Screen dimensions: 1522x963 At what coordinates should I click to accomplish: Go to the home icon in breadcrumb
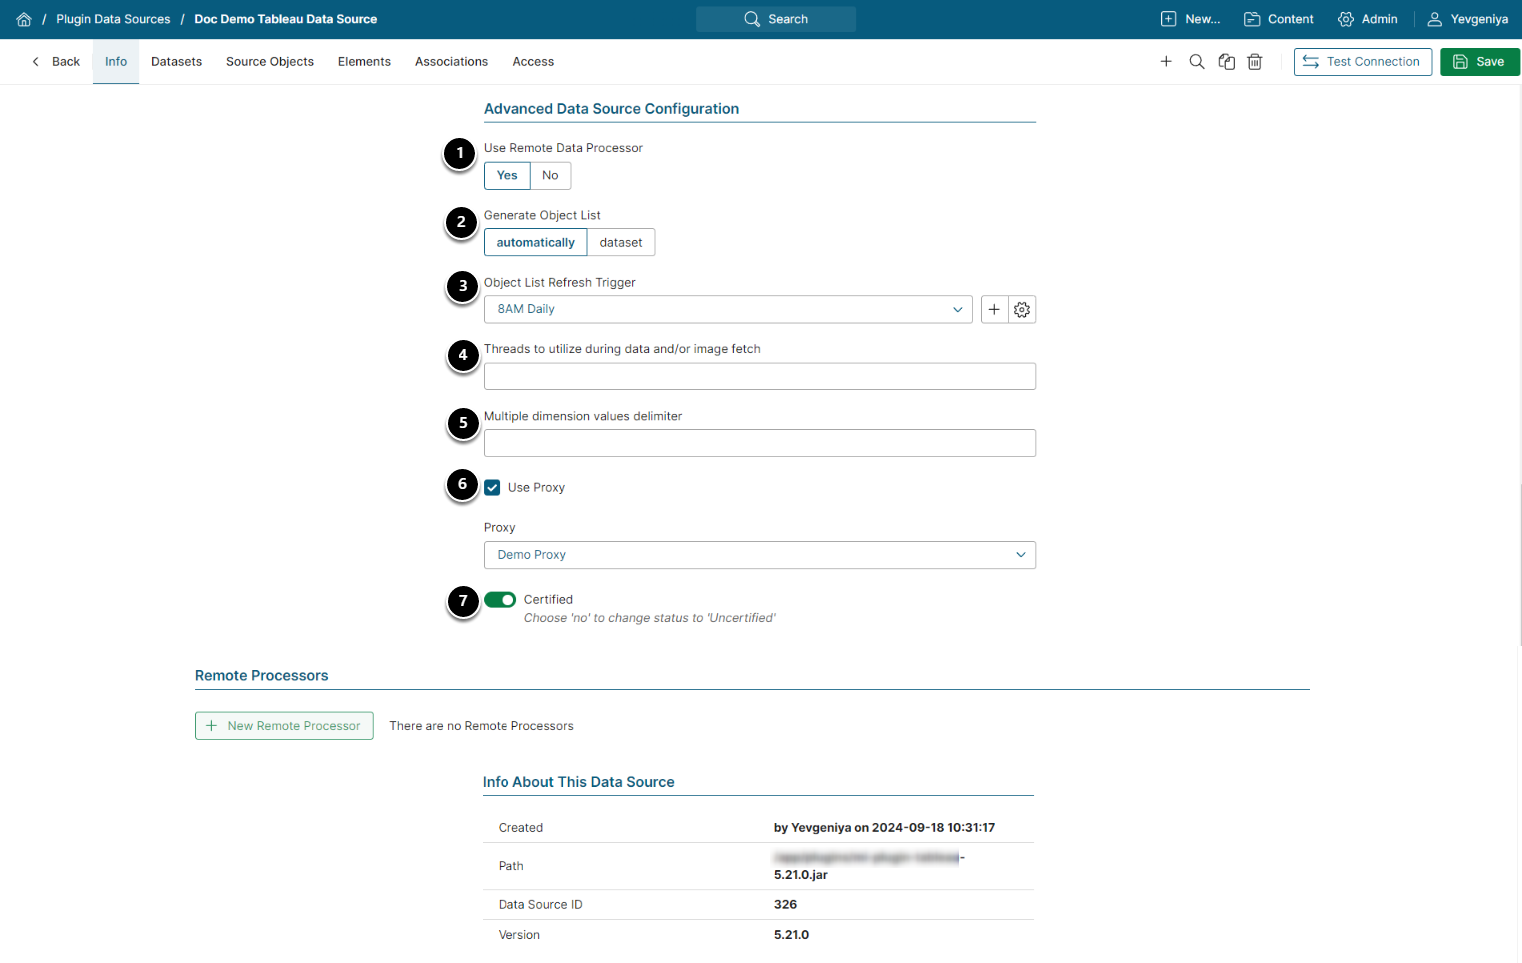[24, 19]
